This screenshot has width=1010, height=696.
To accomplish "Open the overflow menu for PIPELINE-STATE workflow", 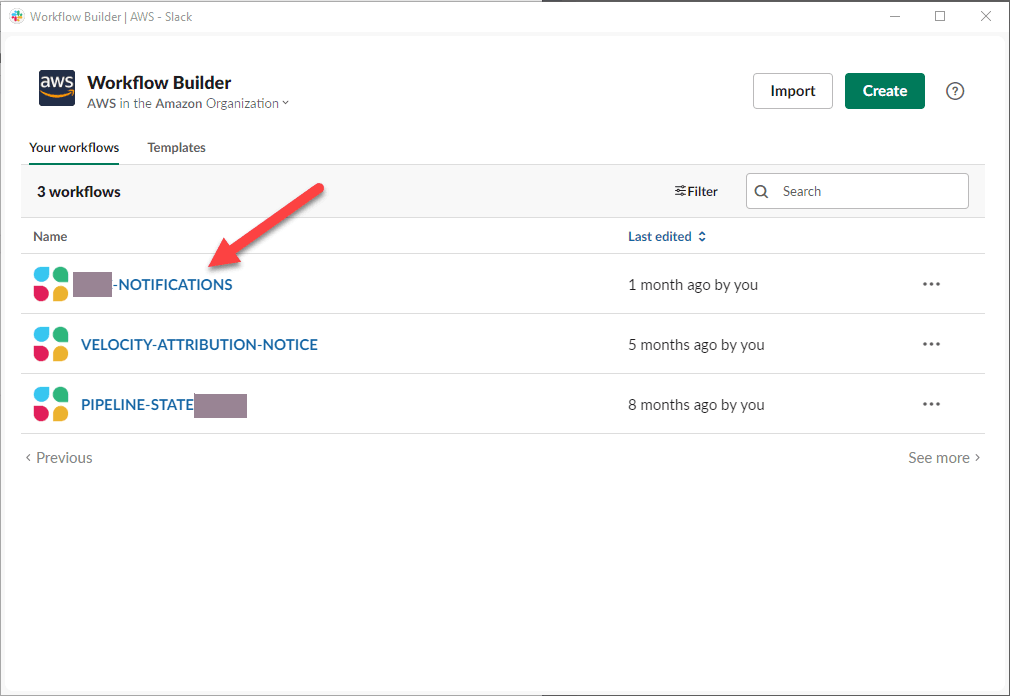I will [931, 404].
